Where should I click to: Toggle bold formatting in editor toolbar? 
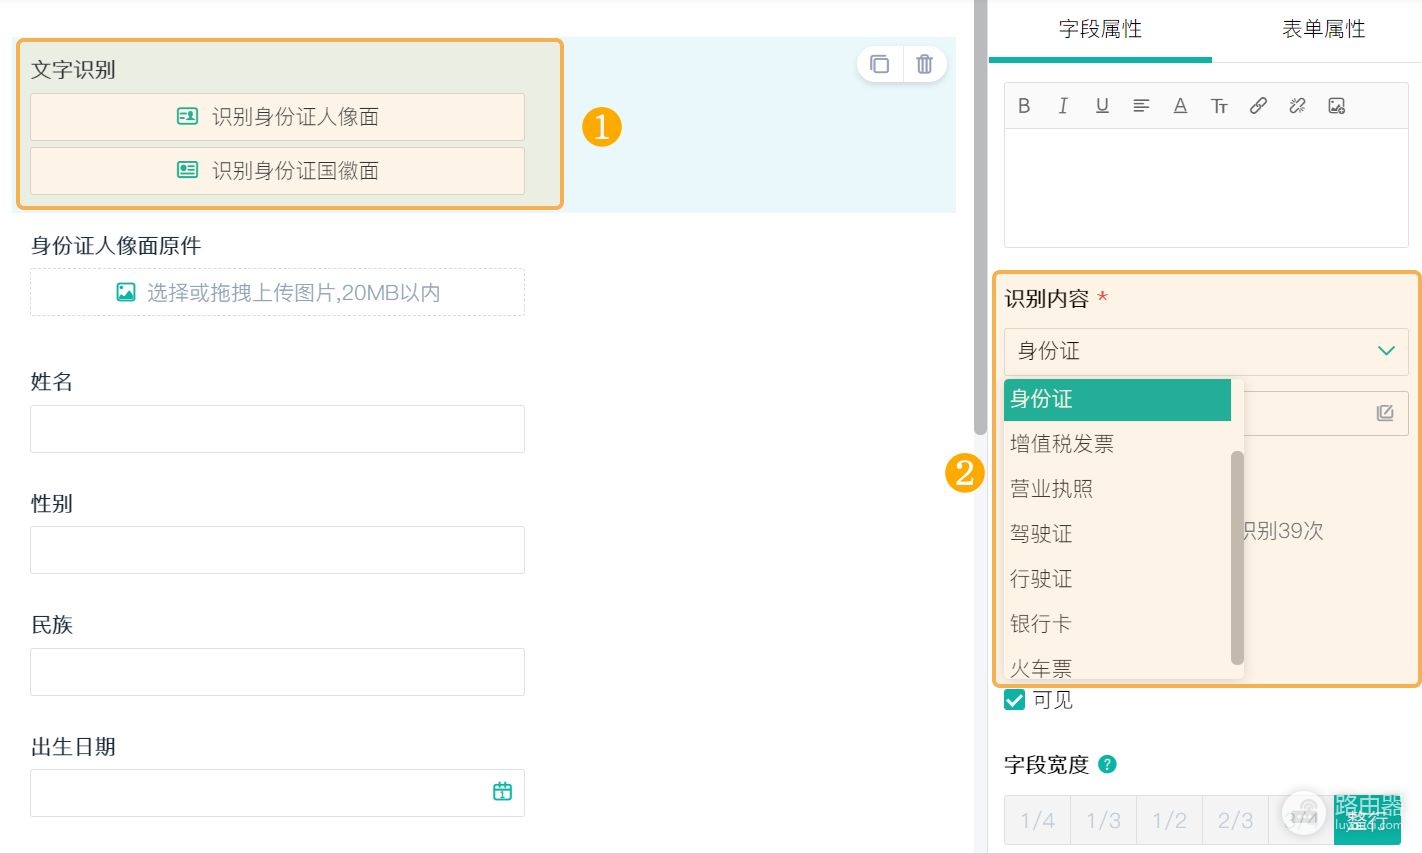click(1024, 105)
